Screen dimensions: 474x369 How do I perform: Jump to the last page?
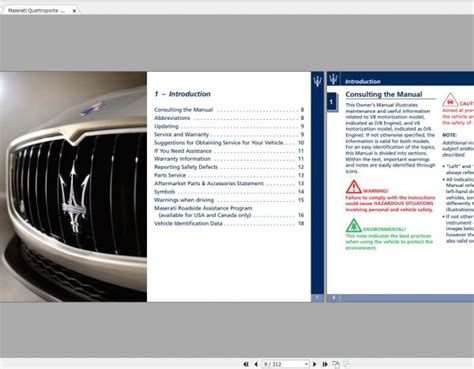(x=325, y=364)
